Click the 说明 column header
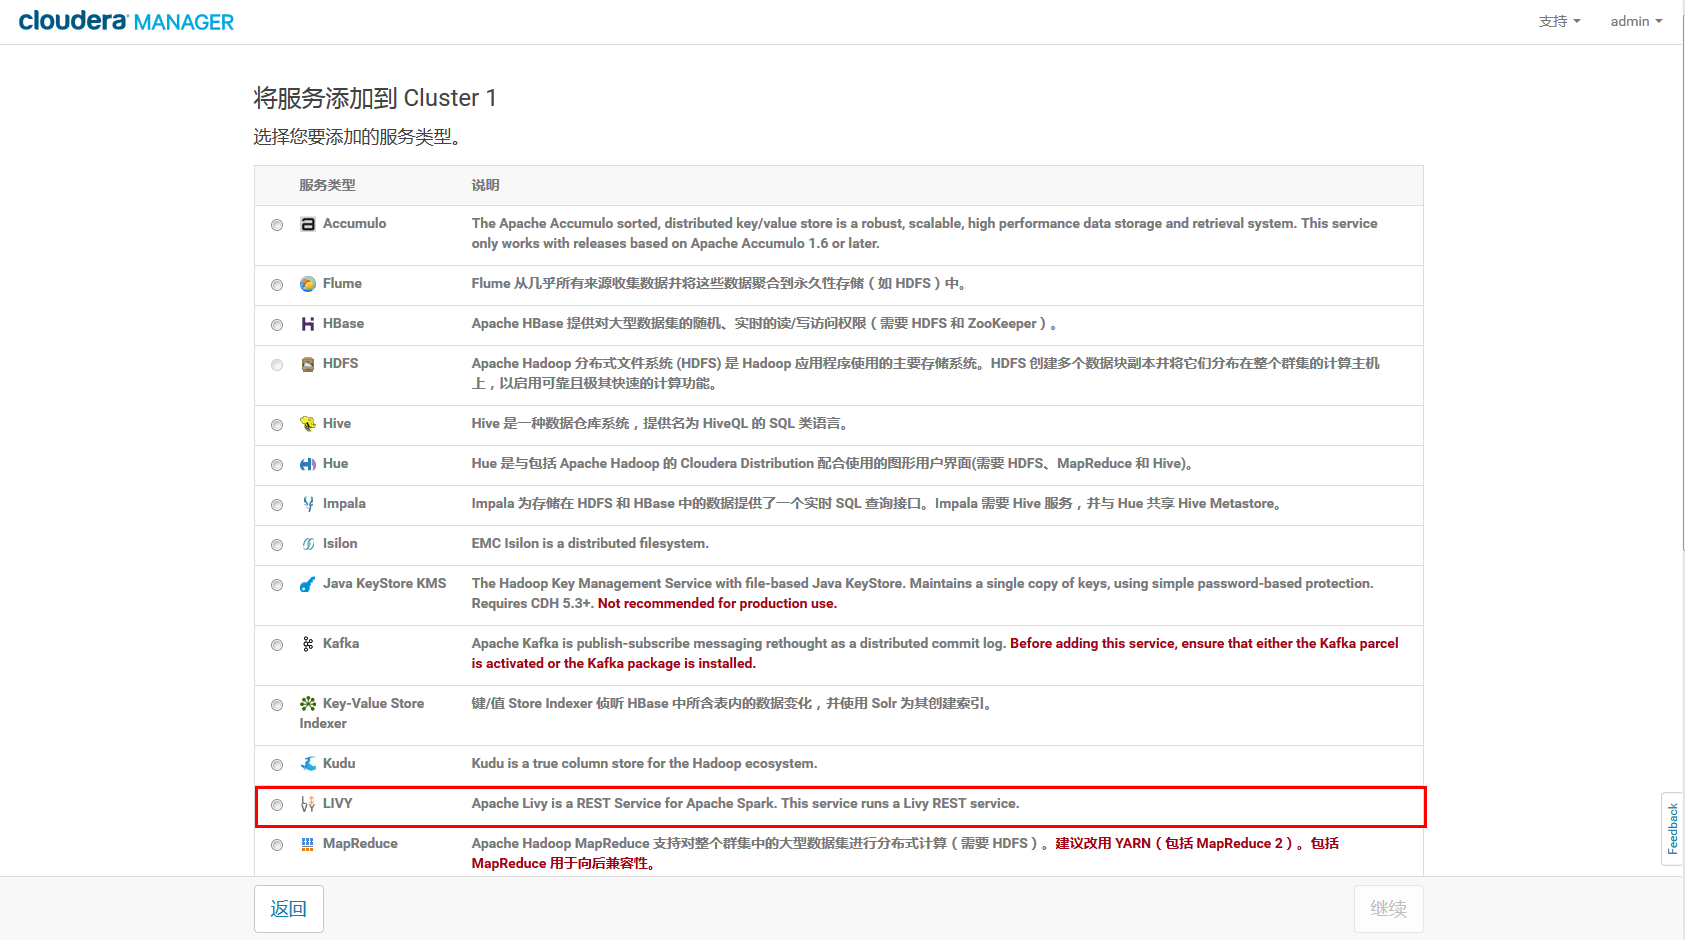This screenshot has height=940, width=1685. click(x=485, y=185)
